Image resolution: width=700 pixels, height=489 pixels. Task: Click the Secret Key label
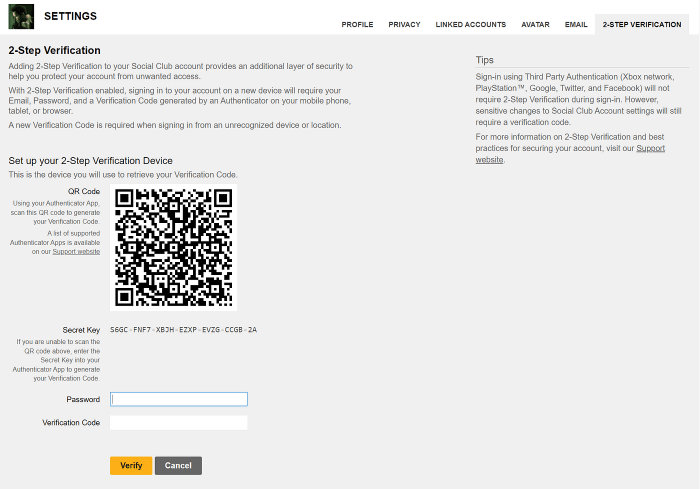click(81, 330)
